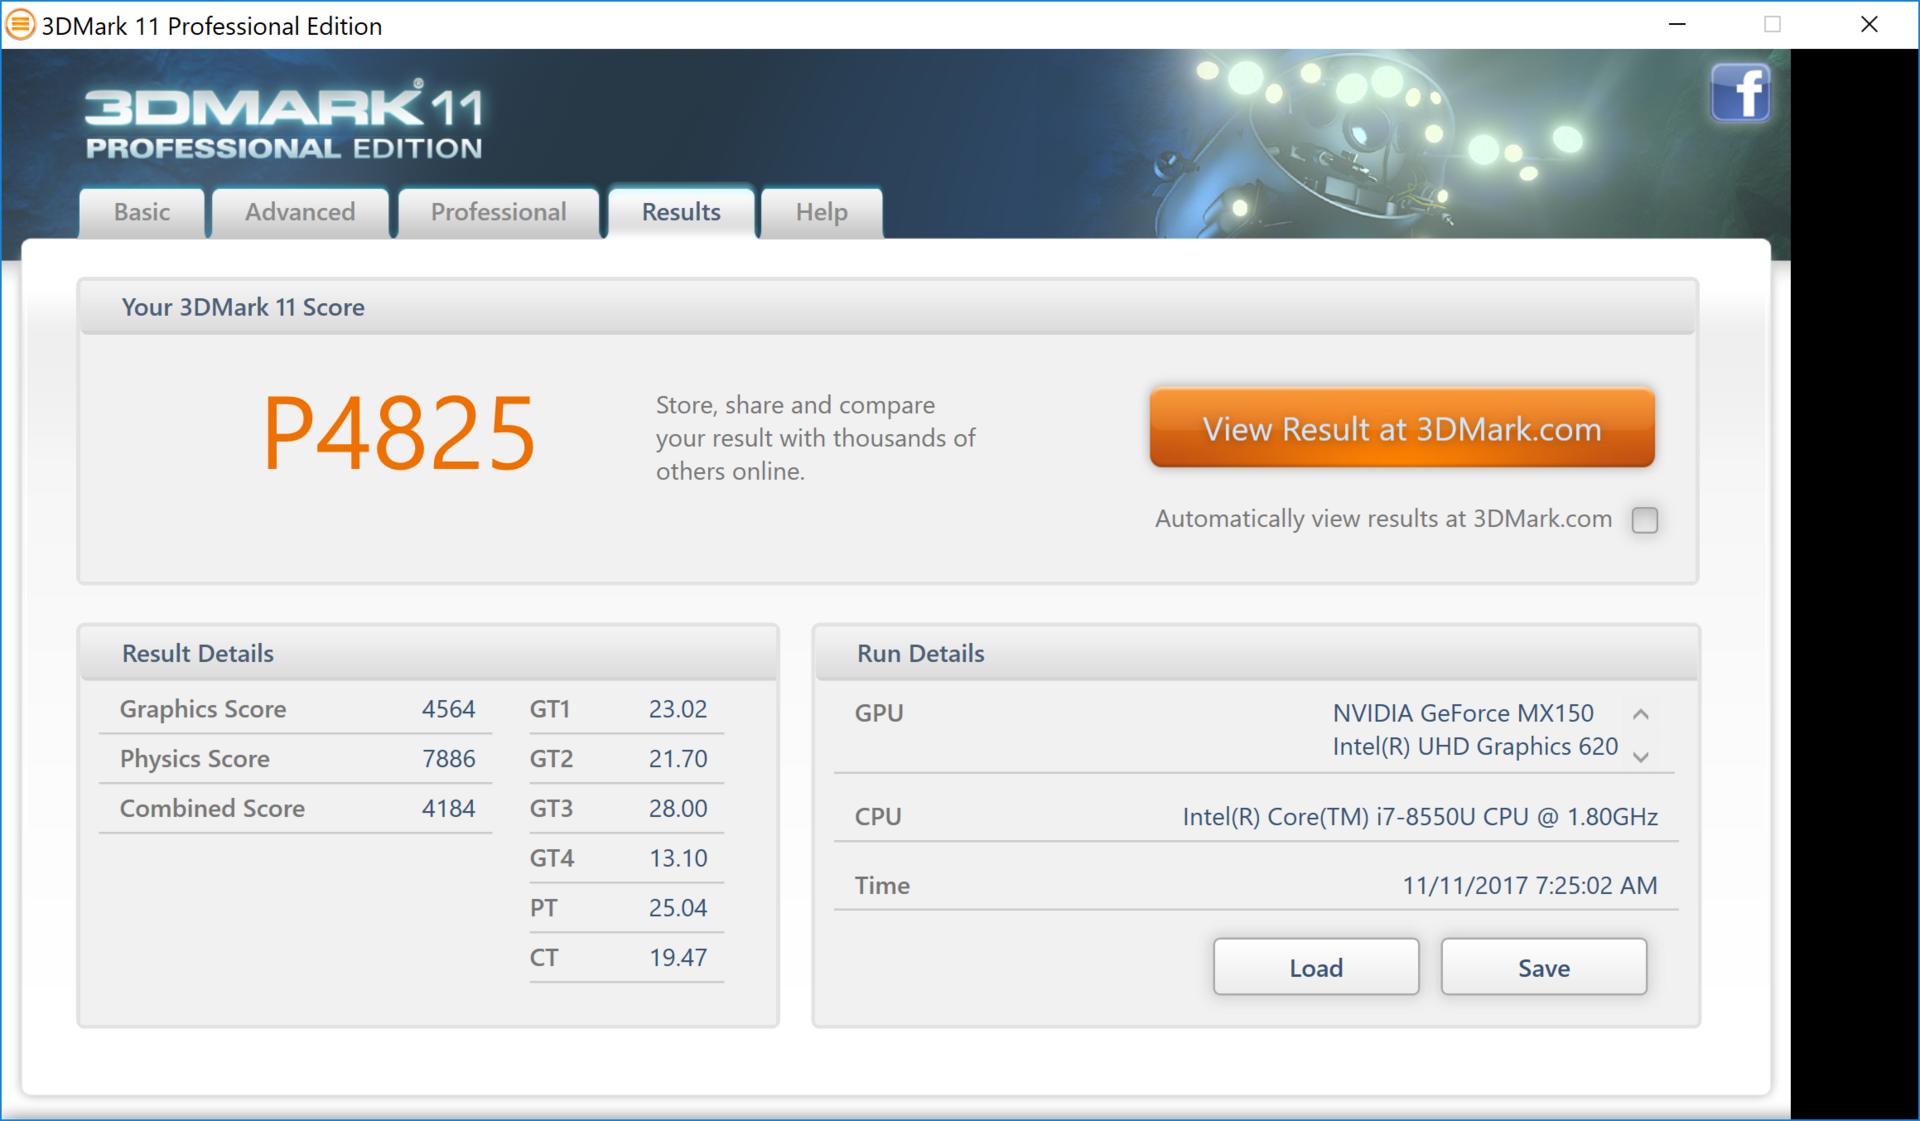Click the 3DMark orange app icon in title bar

(x=19, y=24)
